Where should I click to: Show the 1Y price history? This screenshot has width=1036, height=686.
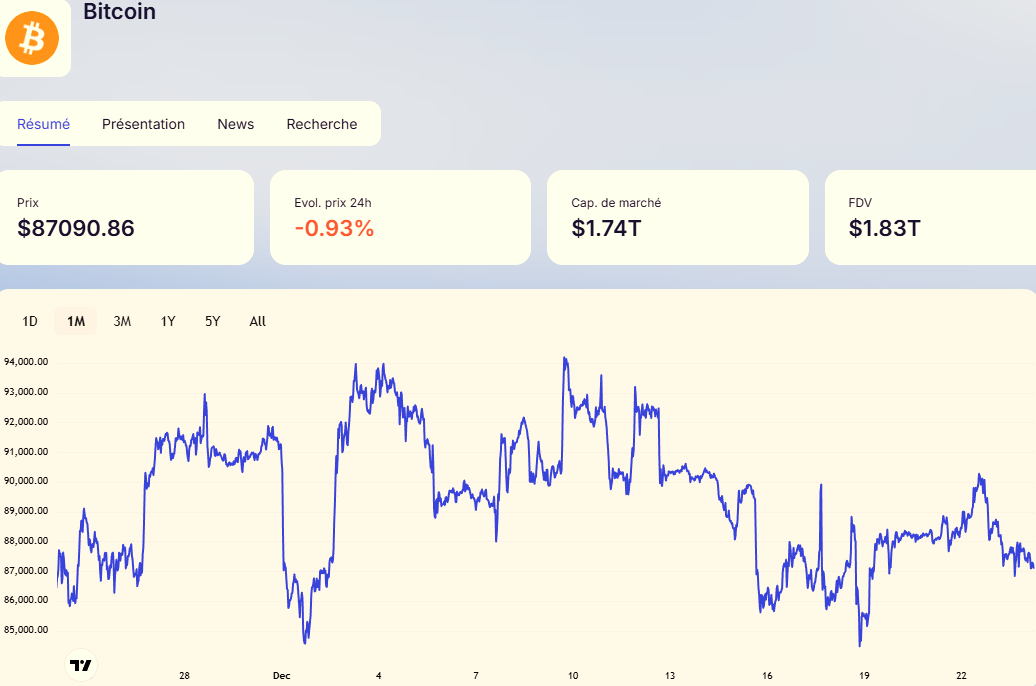168,321
